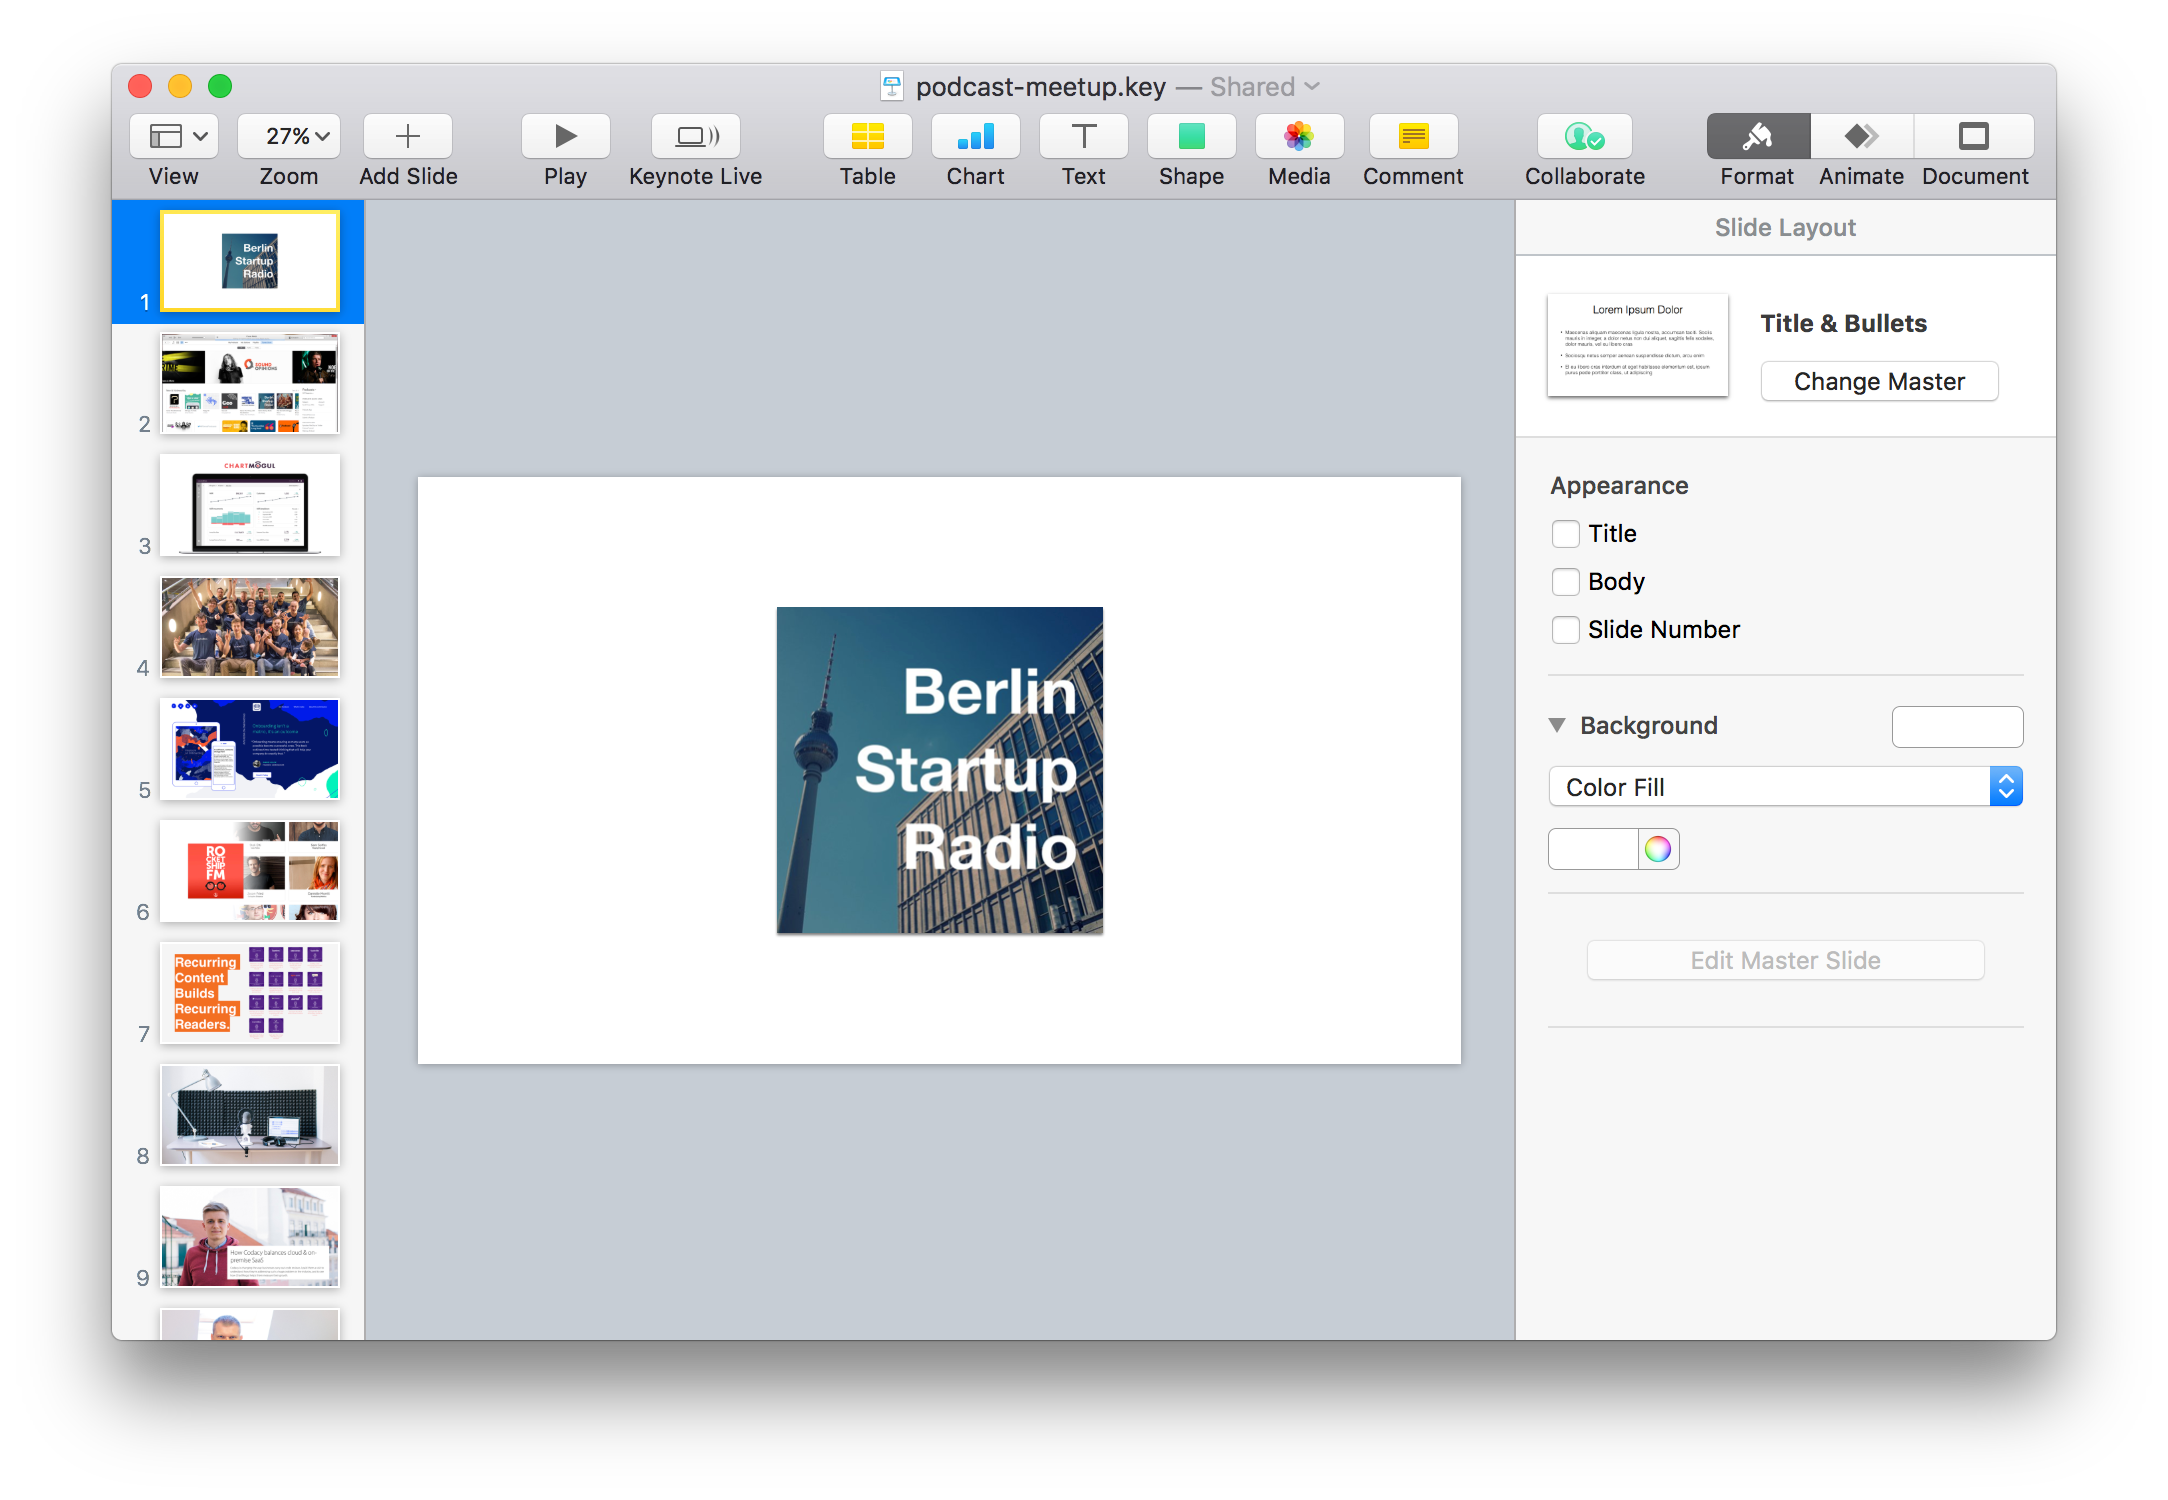2168x1500 pixels.
Task: Switch to the Document inspector tab
Action: coord(1974,136)
